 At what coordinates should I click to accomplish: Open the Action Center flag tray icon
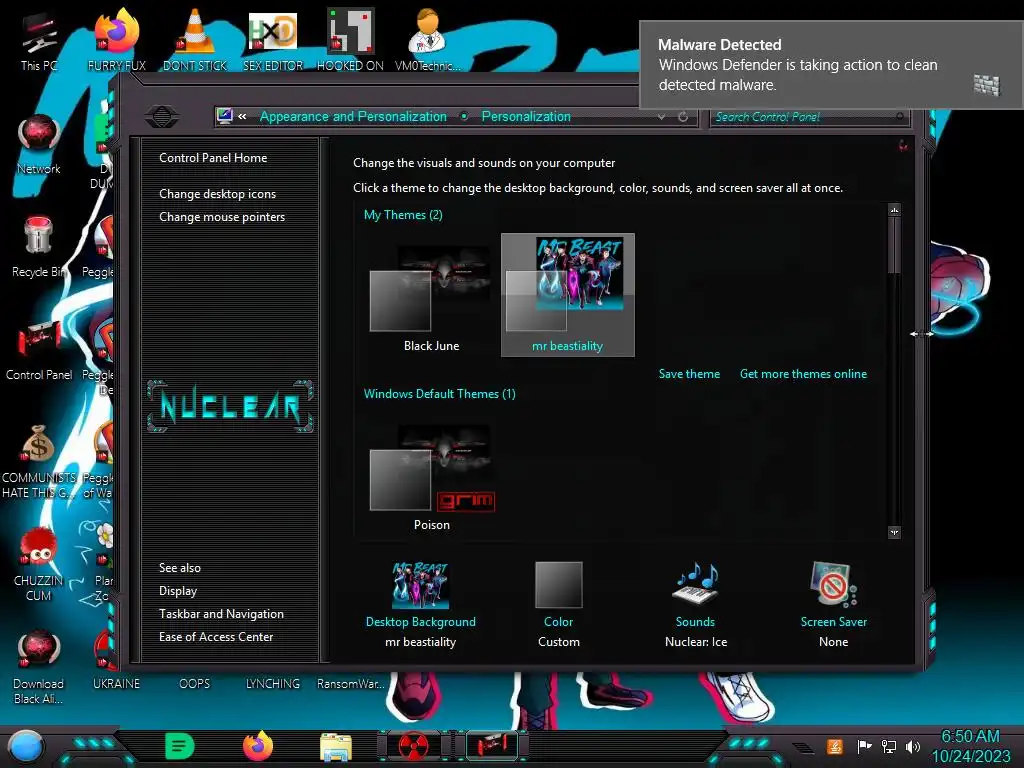864,746
